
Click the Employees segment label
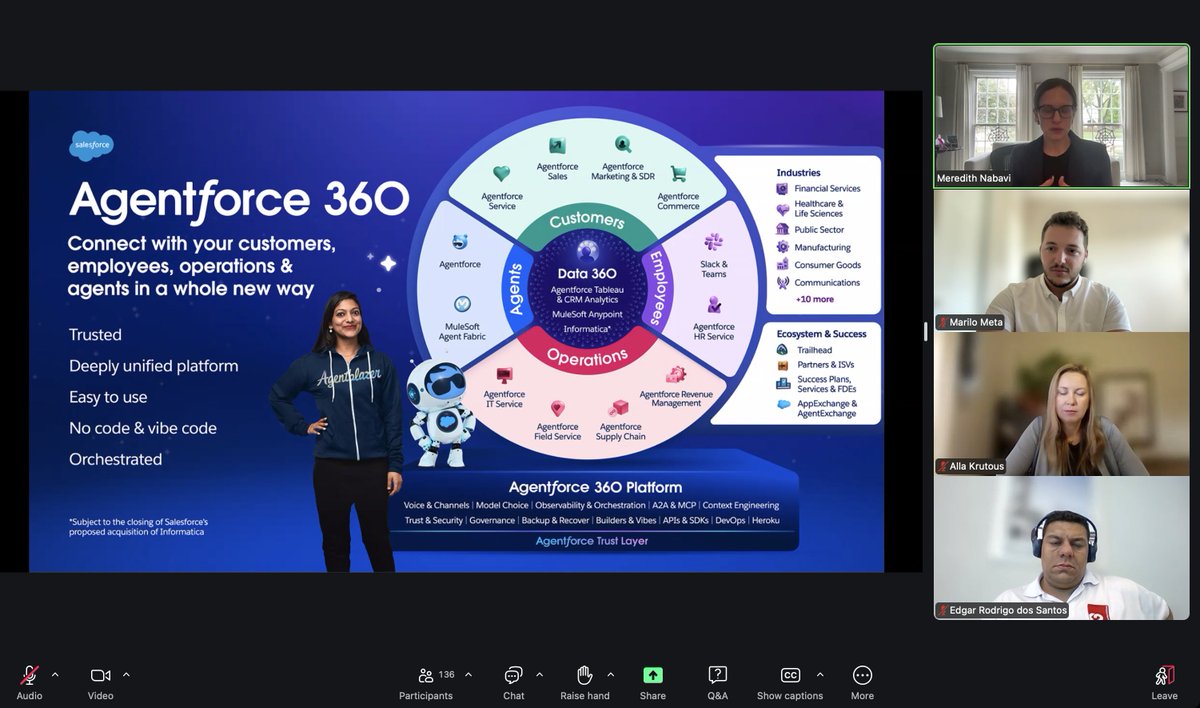[x=656, y=289]
